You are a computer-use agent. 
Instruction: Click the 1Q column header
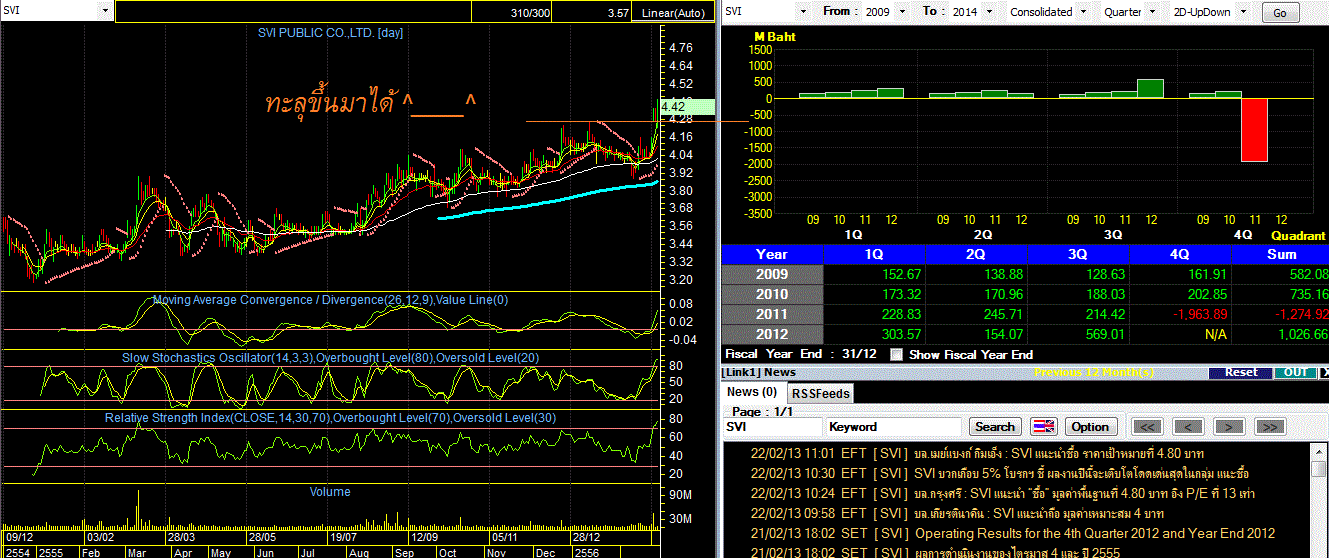coord(874,254)
